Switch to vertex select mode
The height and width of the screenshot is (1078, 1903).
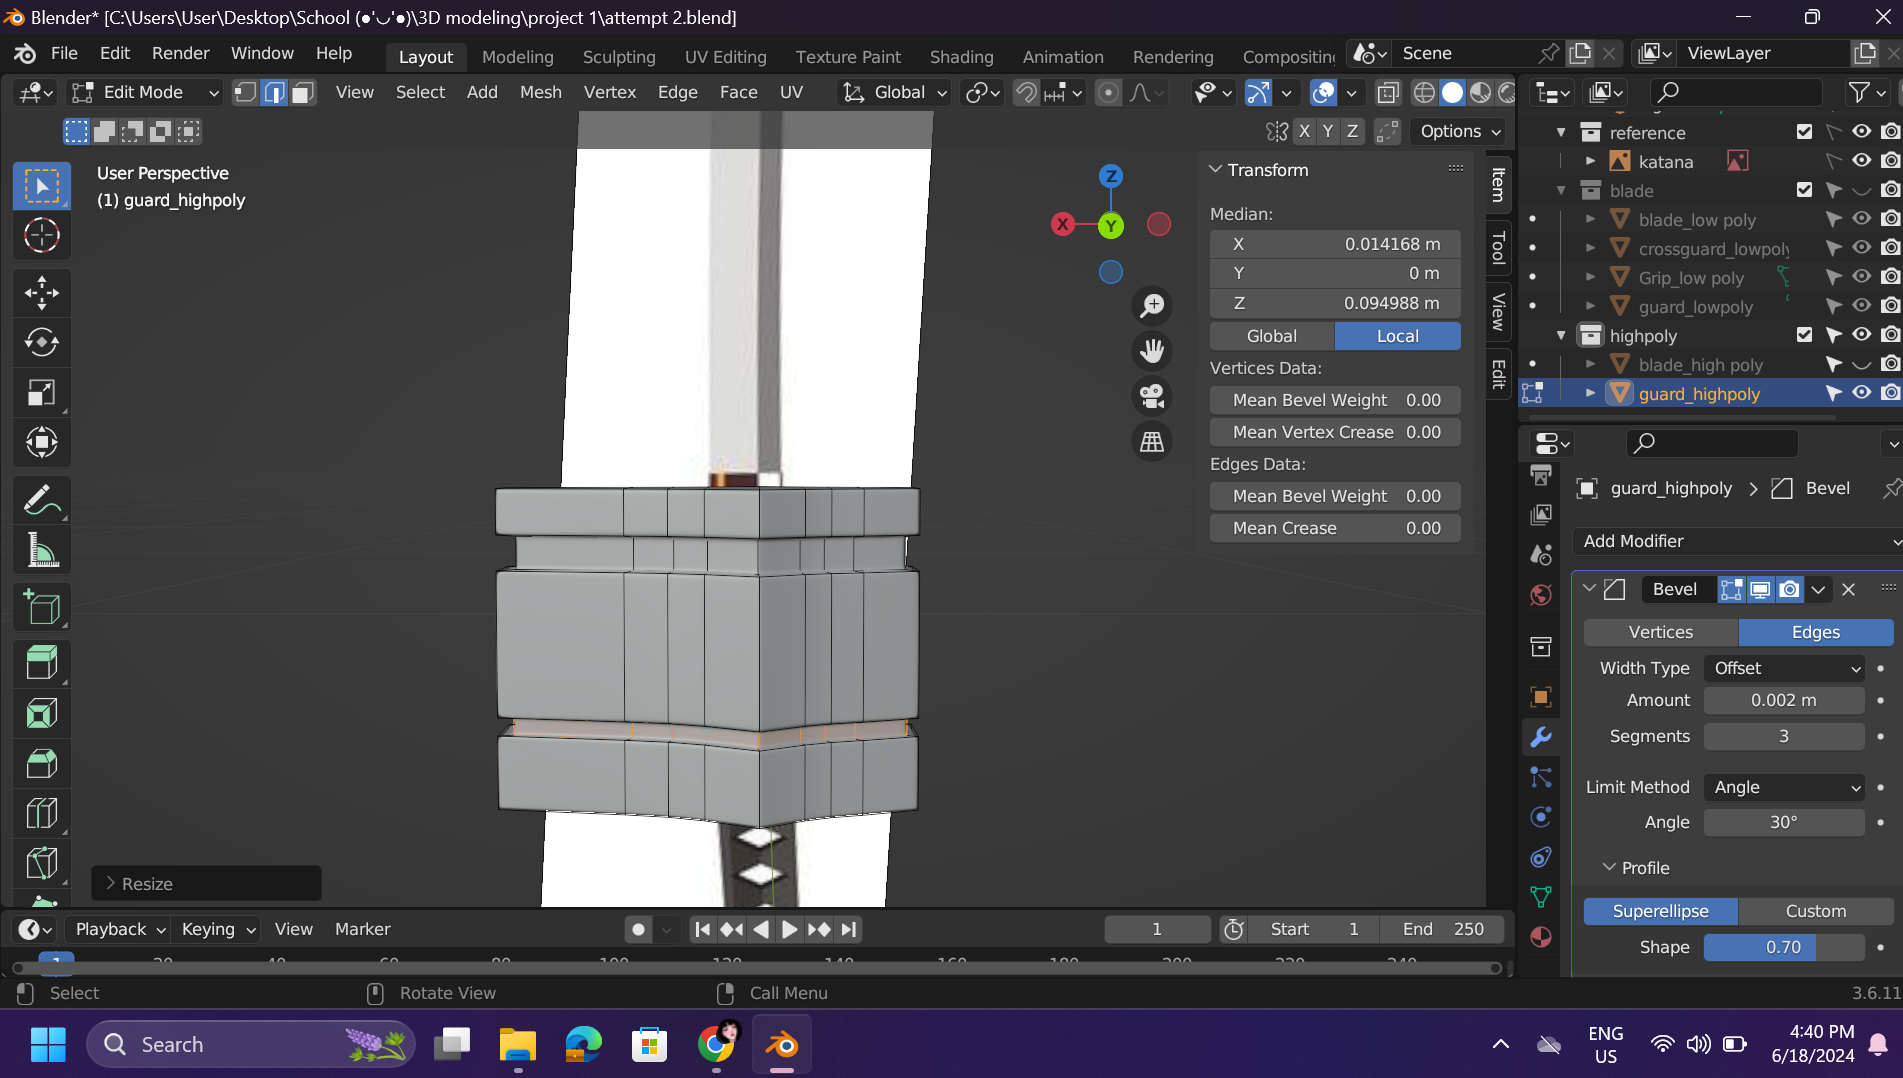[245, 92]
